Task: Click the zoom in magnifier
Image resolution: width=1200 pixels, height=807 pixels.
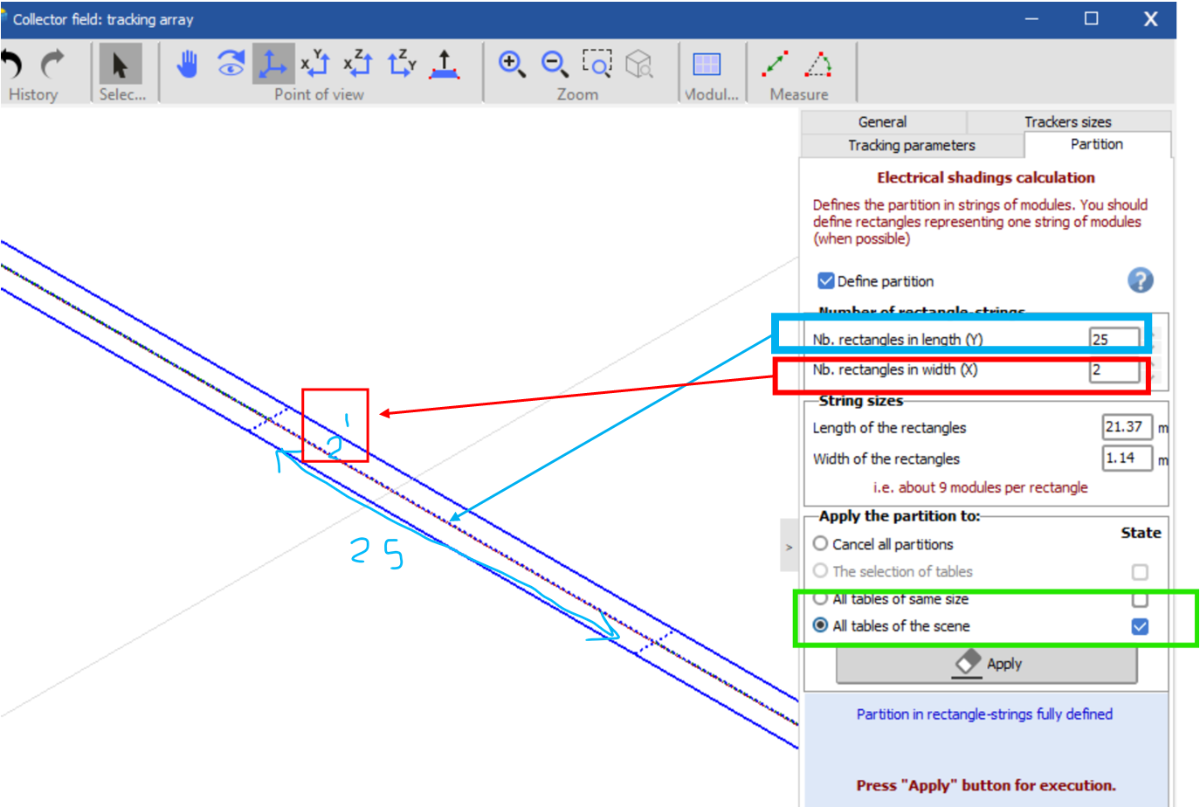Action: [x=512, y=65]
